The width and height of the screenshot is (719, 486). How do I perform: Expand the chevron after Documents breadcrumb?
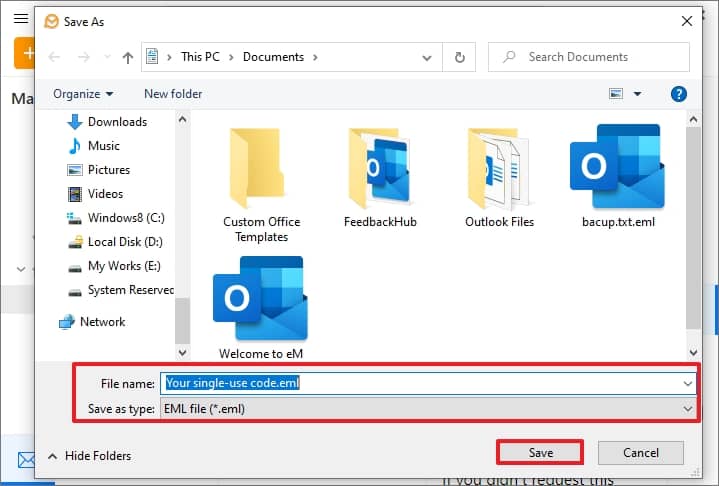(315, 57)
